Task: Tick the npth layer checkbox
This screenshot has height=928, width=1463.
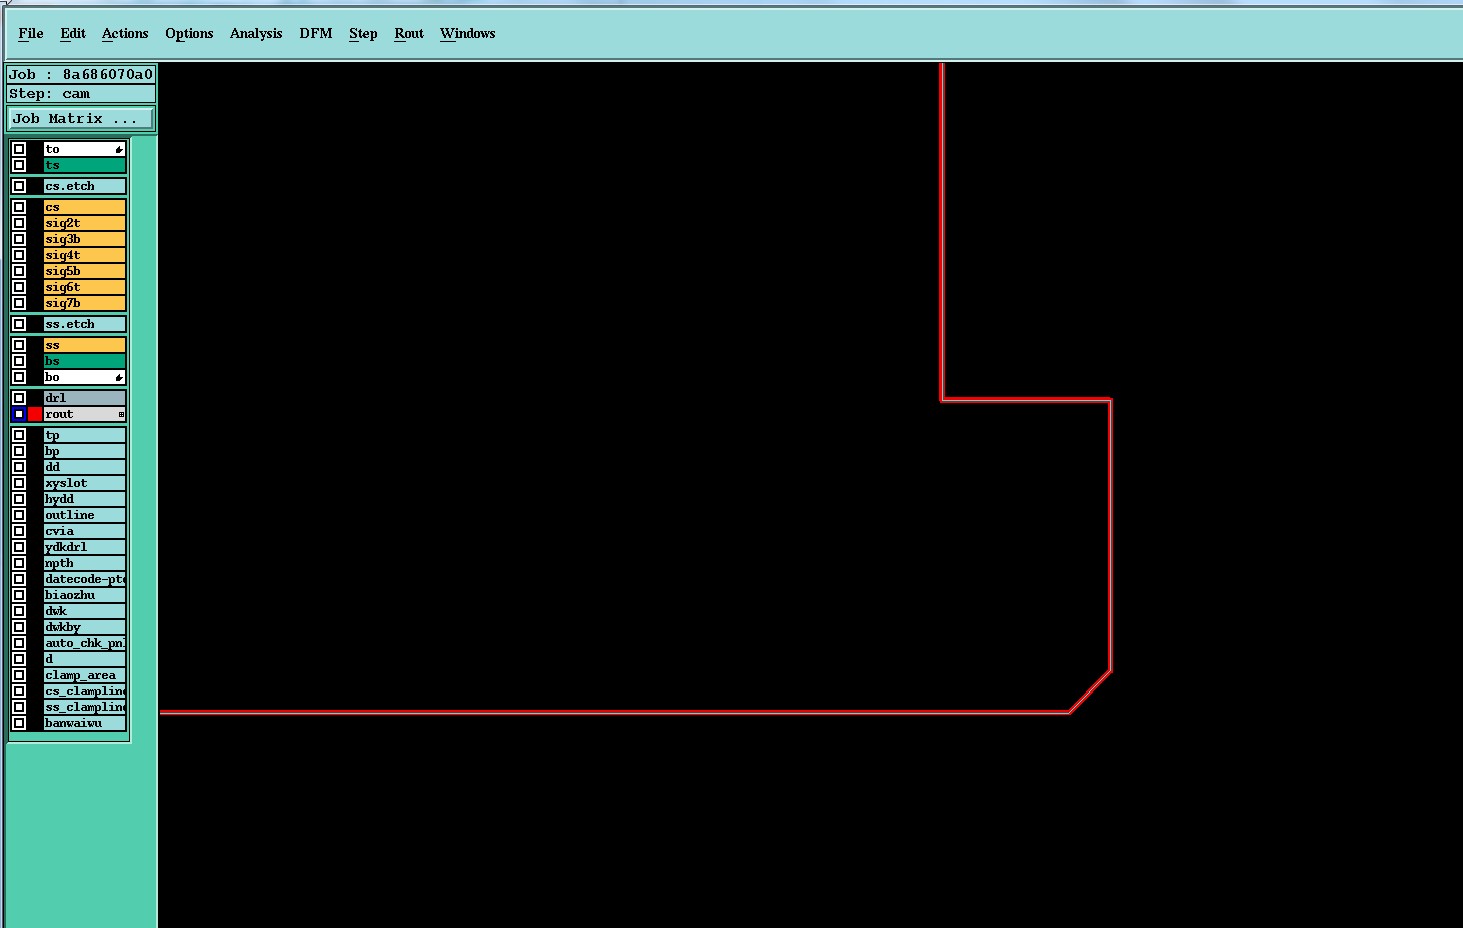Action: pos(19,563)
